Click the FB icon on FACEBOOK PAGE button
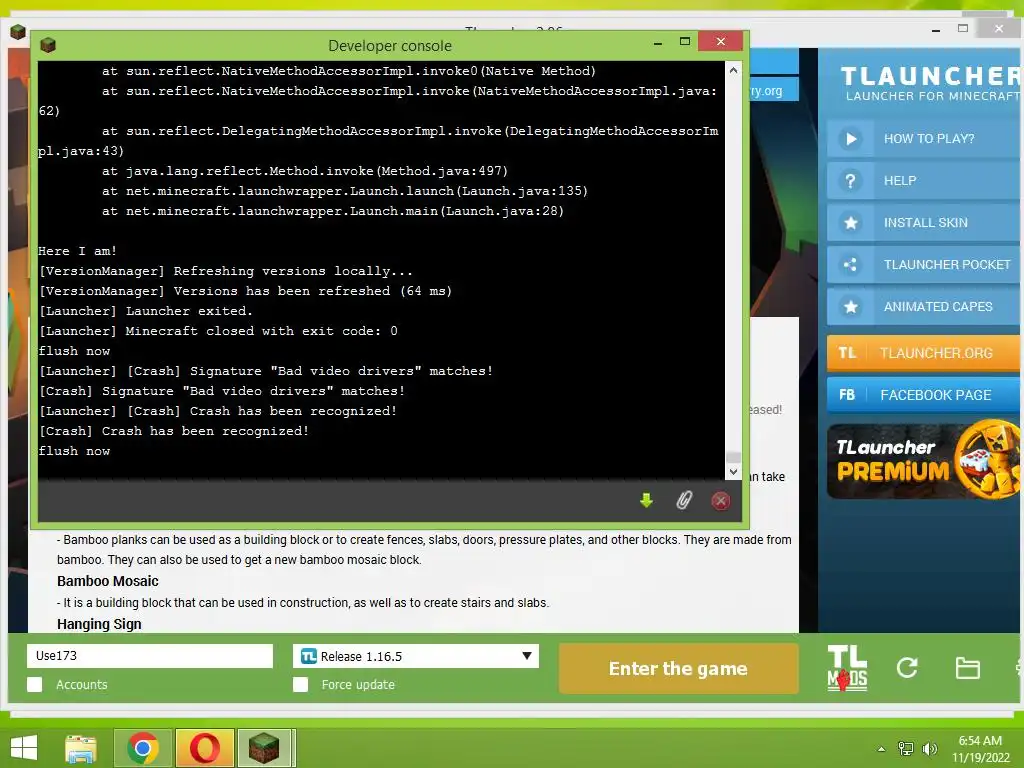This screenshot has width=1024, height=768. click(847, 394)
